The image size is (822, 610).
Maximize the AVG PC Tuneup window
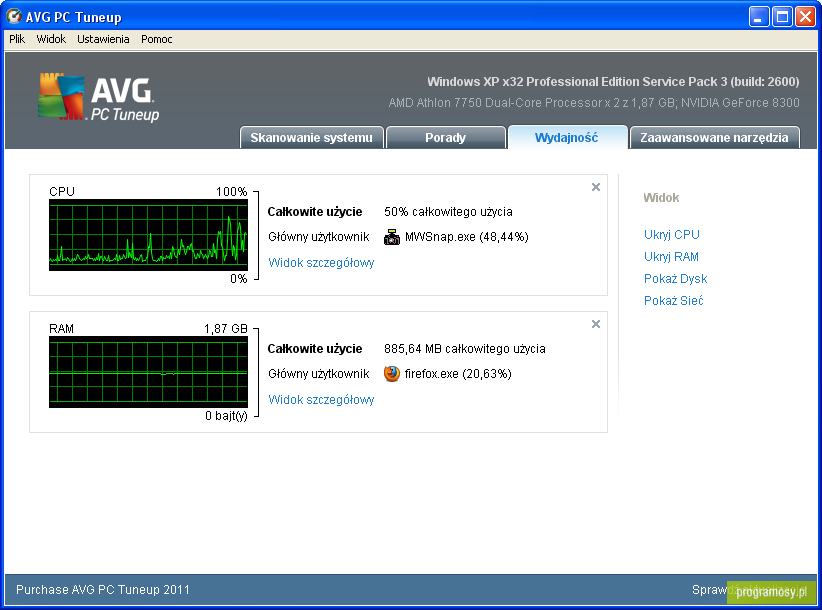[782, 17]
